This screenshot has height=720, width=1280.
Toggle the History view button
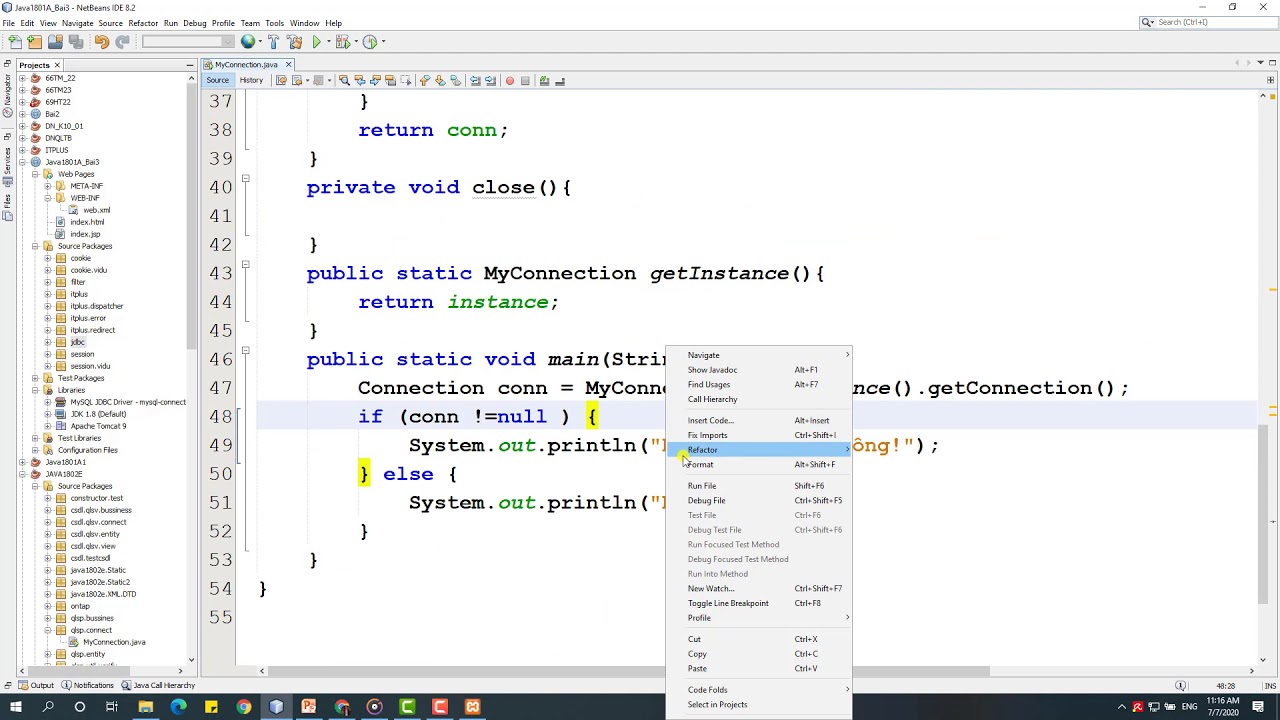(251, 81)
